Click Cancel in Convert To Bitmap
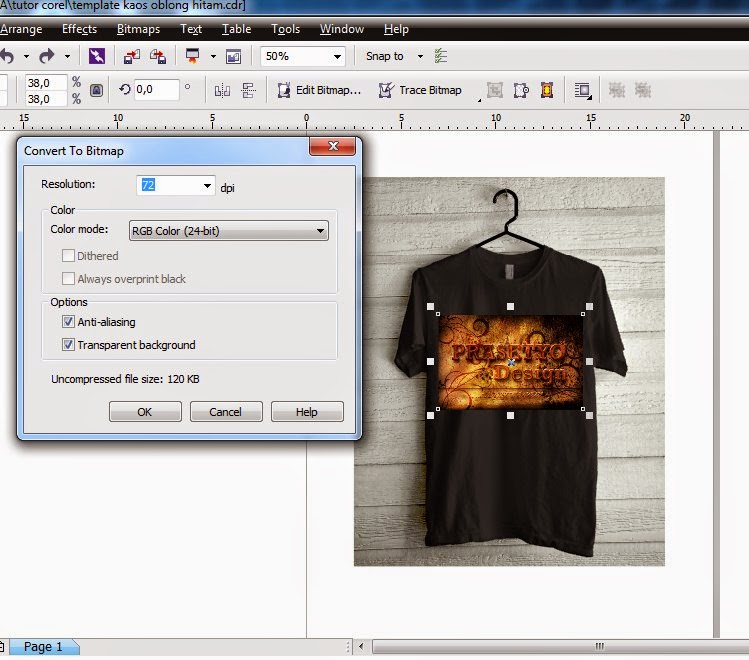 pos(226,412)
